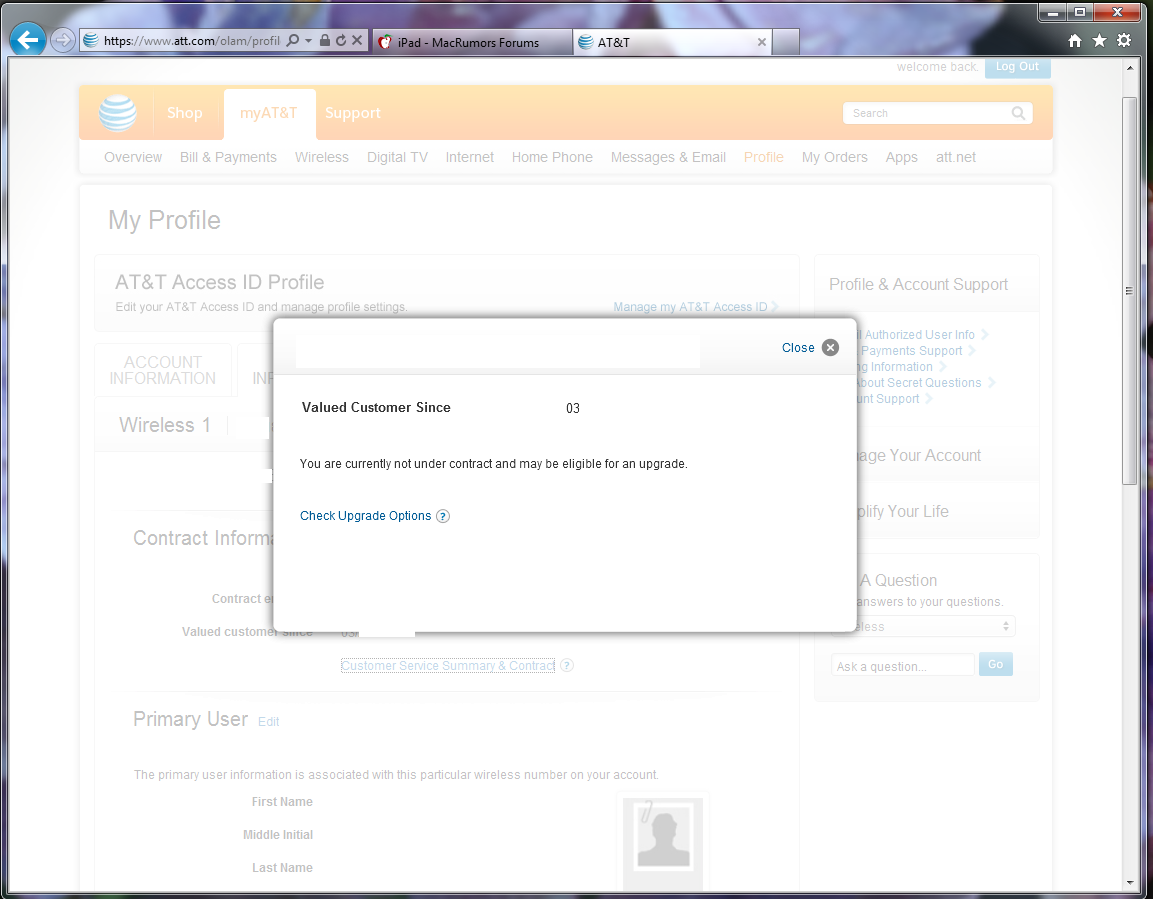1153x899 pixels.
Task: Open att.net navigation item
Action: click(x=956, y=157)
